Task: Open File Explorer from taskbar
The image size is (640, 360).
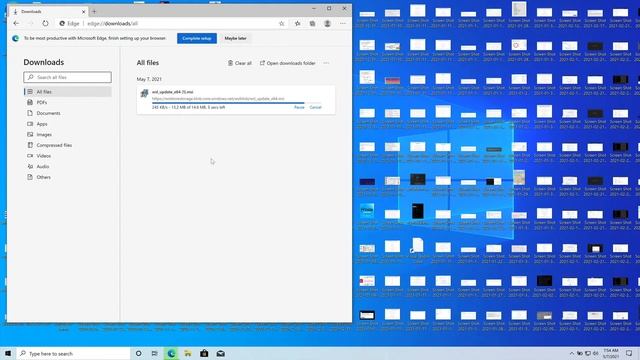Action: [188, 353]
